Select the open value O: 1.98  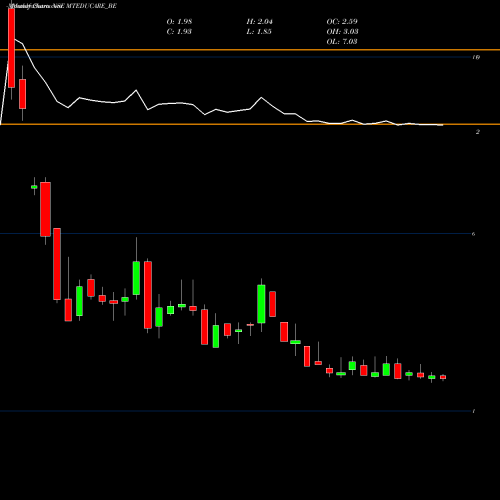179,22
